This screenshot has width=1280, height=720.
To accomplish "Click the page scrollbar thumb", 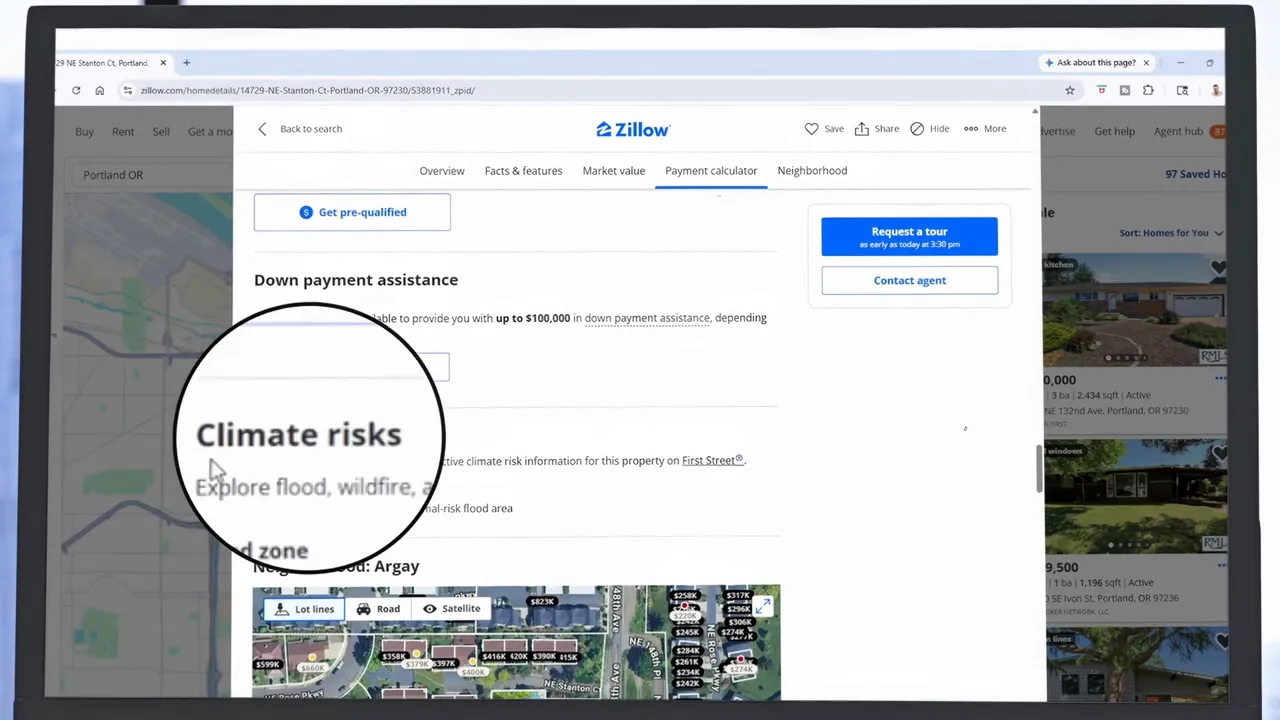I will coord(1039,468).
